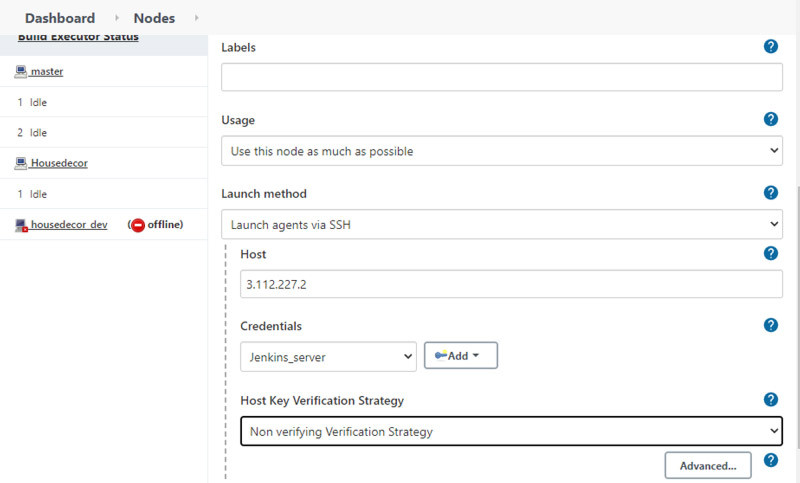Open help for Host field
This screenshot has width=800, height=483.
tap(770, 253)
